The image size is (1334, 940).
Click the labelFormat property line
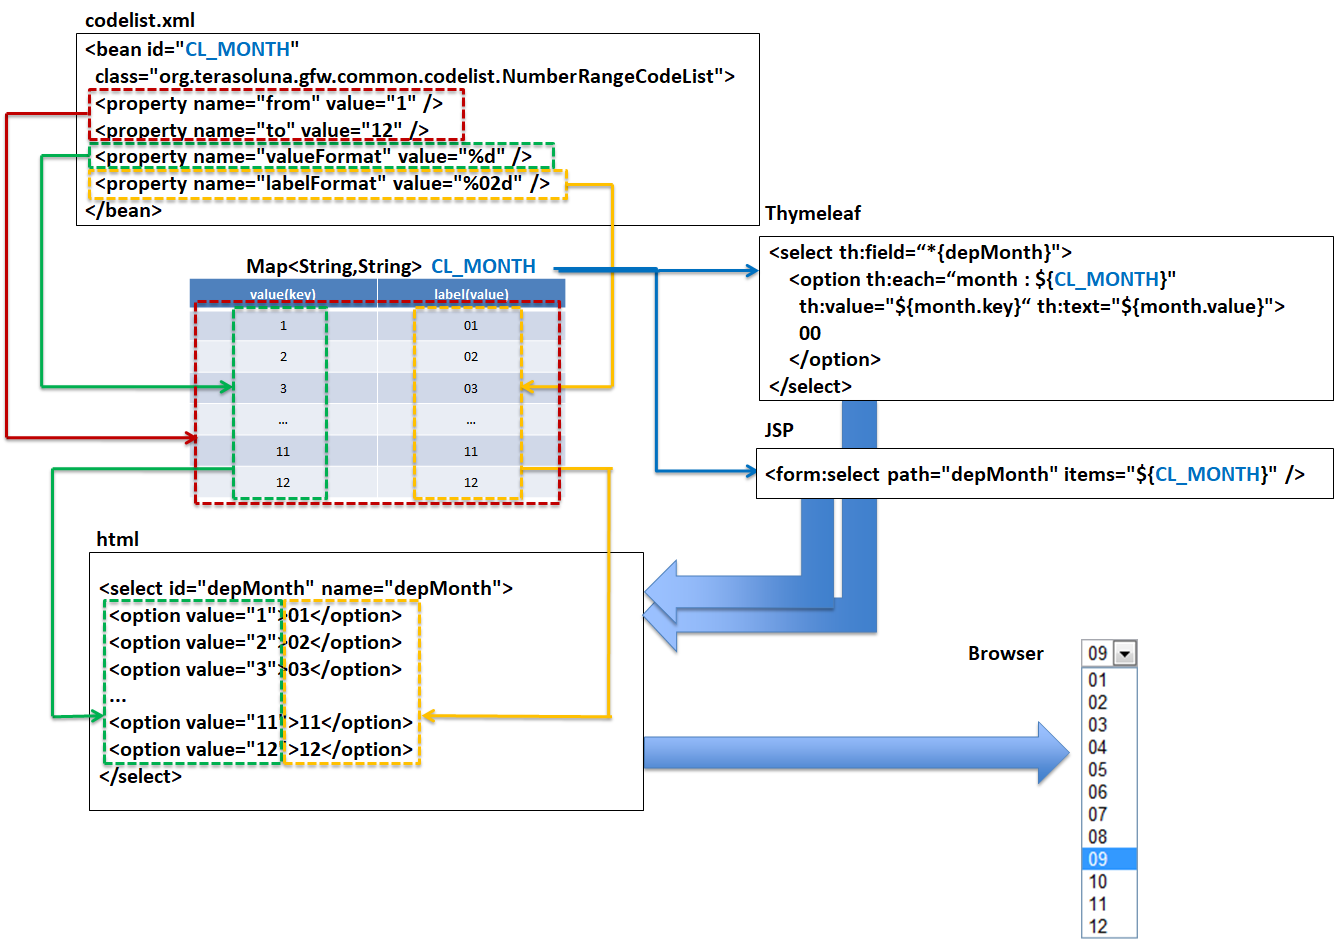click(x=327, y=184)
